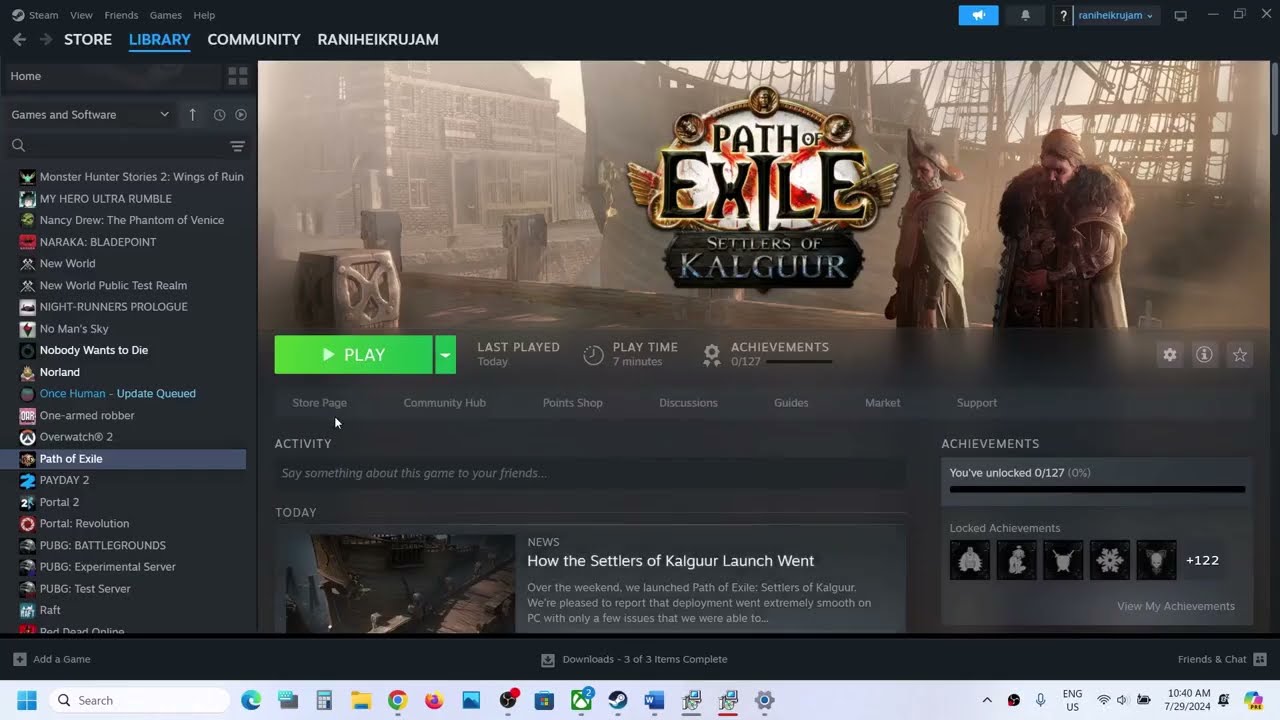The width and height of the screenshot is (1280, 720).
Task: Click the first locked achievement icon
Action: click(x=970, y=560)
